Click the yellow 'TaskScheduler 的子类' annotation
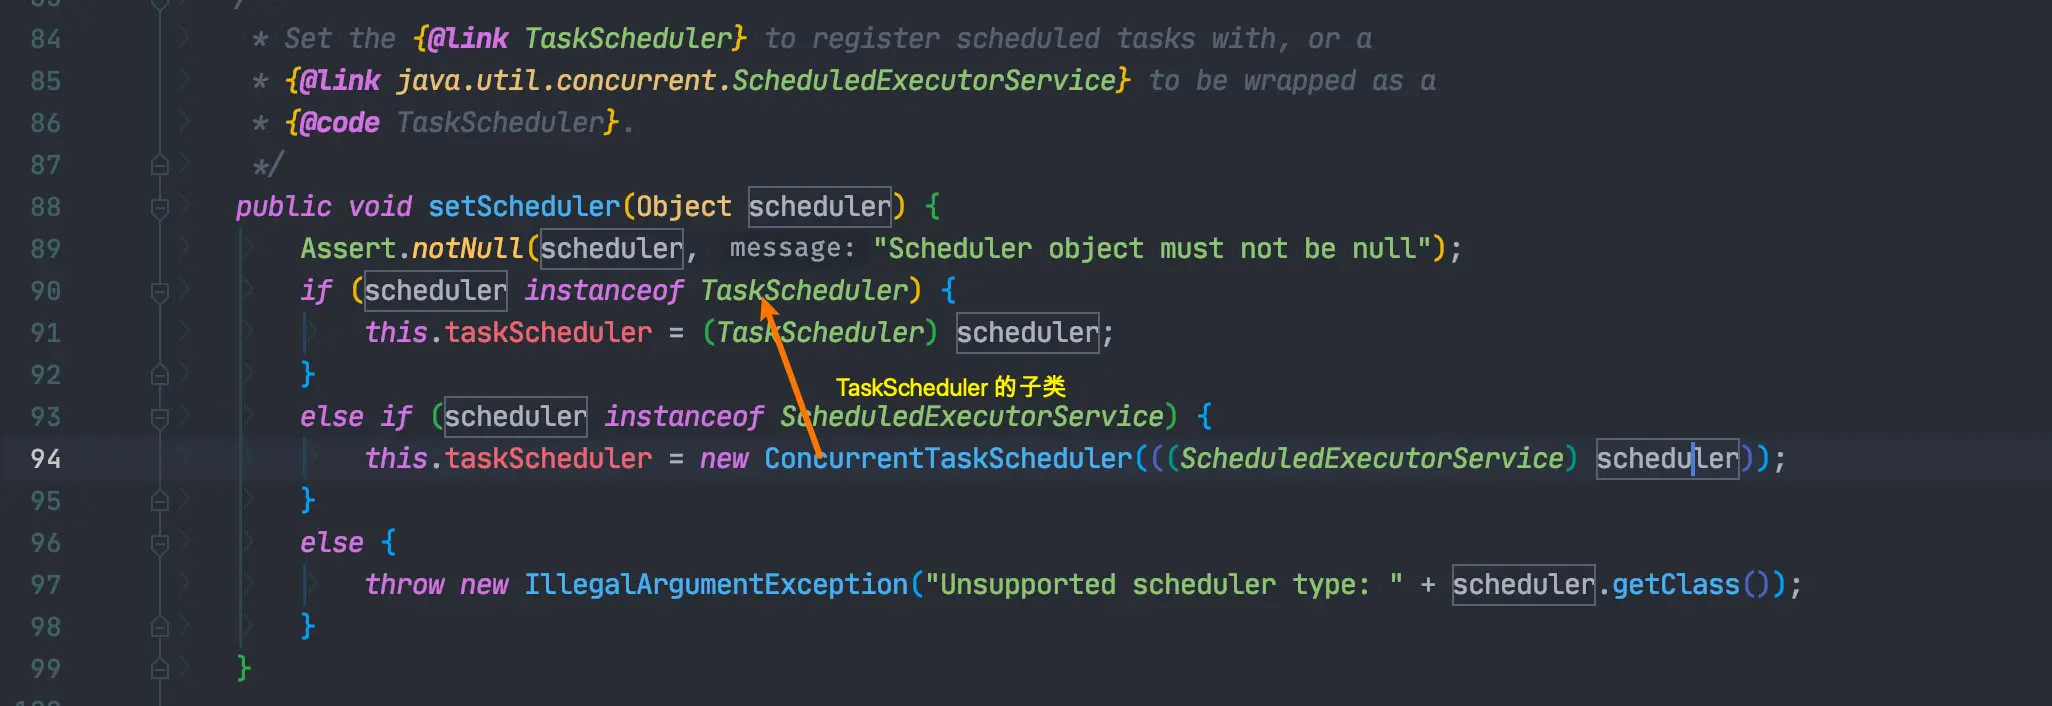 (951, 387)
